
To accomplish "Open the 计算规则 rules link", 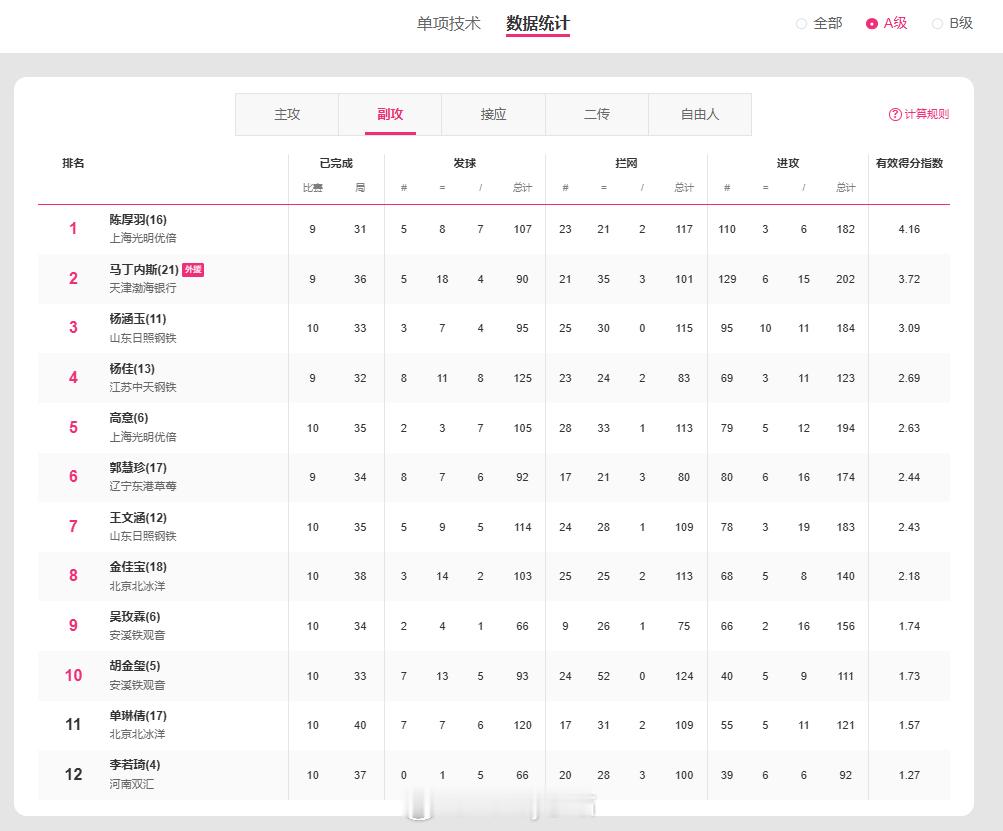I will pos(925,114).
